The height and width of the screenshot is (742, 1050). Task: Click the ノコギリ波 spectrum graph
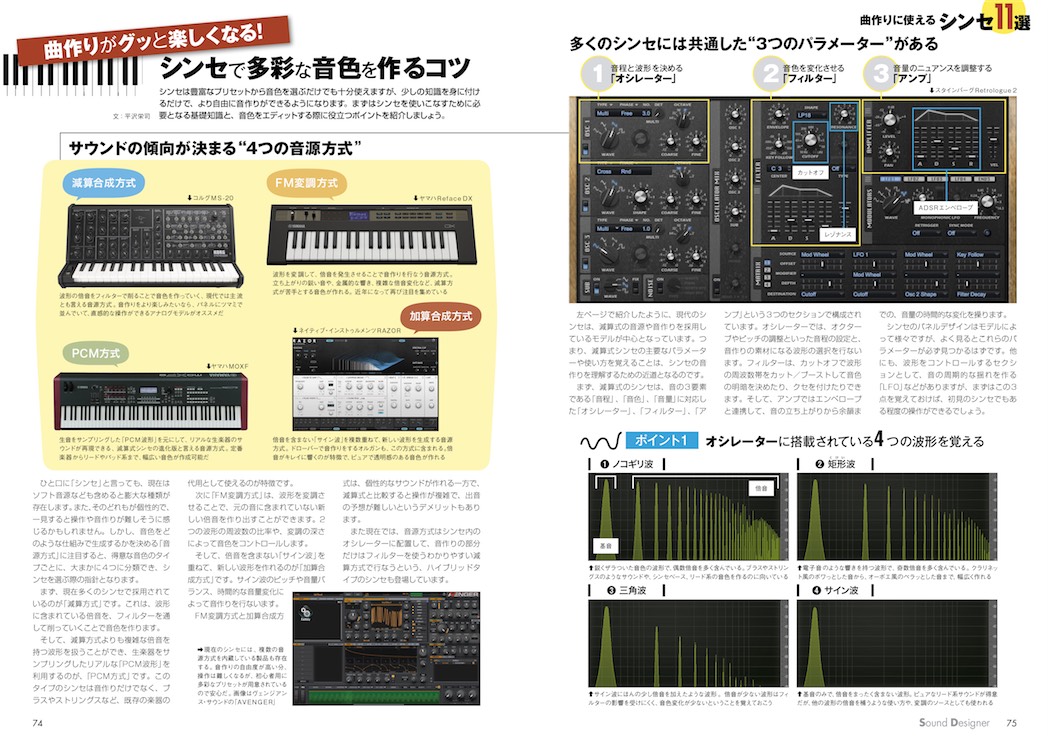[688, 517]
